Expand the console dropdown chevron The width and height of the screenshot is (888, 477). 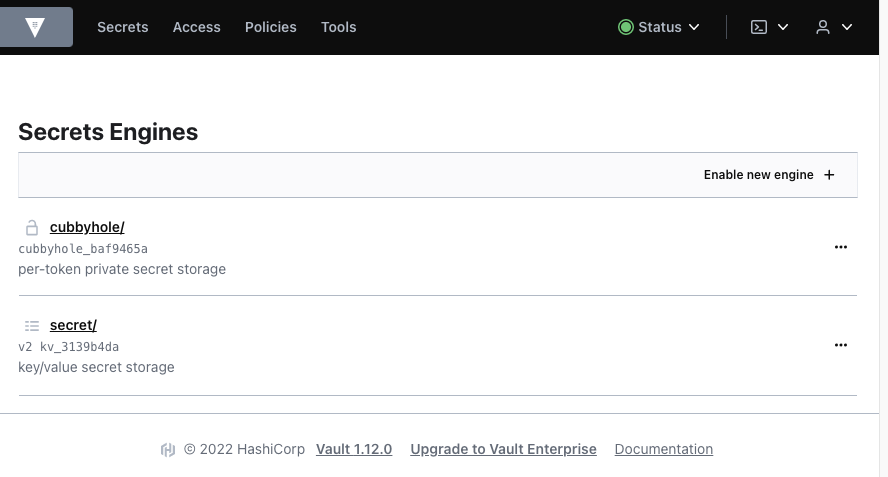pyautogui.click(x=783, y=27)
